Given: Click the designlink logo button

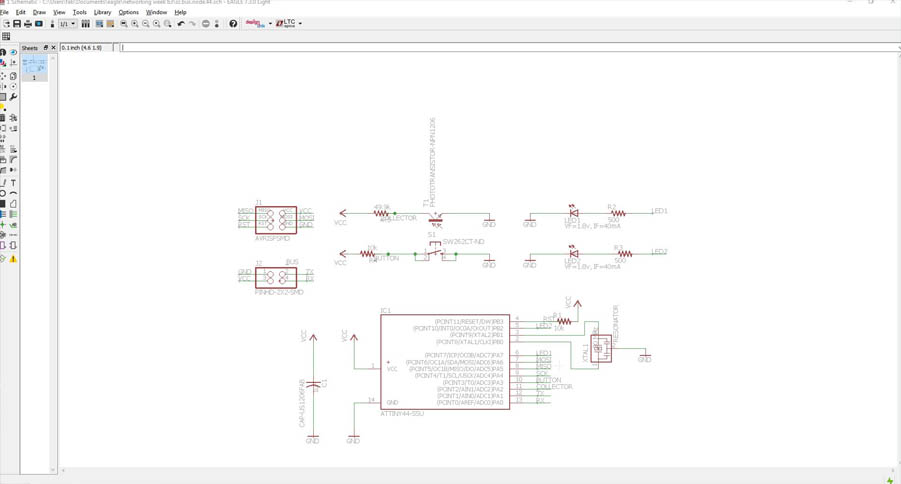Looking at the screenshot, I should pos(255,24).
